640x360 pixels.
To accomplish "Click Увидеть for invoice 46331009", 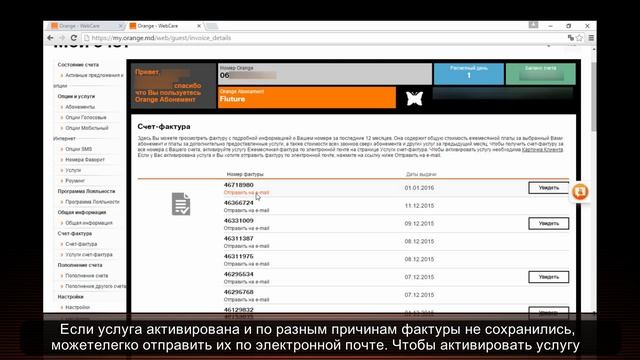I will coord(549,223).
